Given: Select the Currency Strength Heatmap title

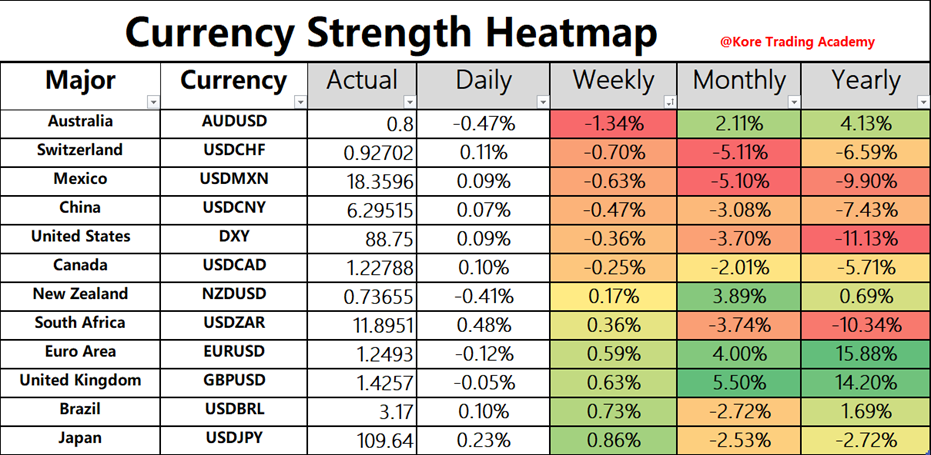Looking at the screenshot, I should coord(391,34).
